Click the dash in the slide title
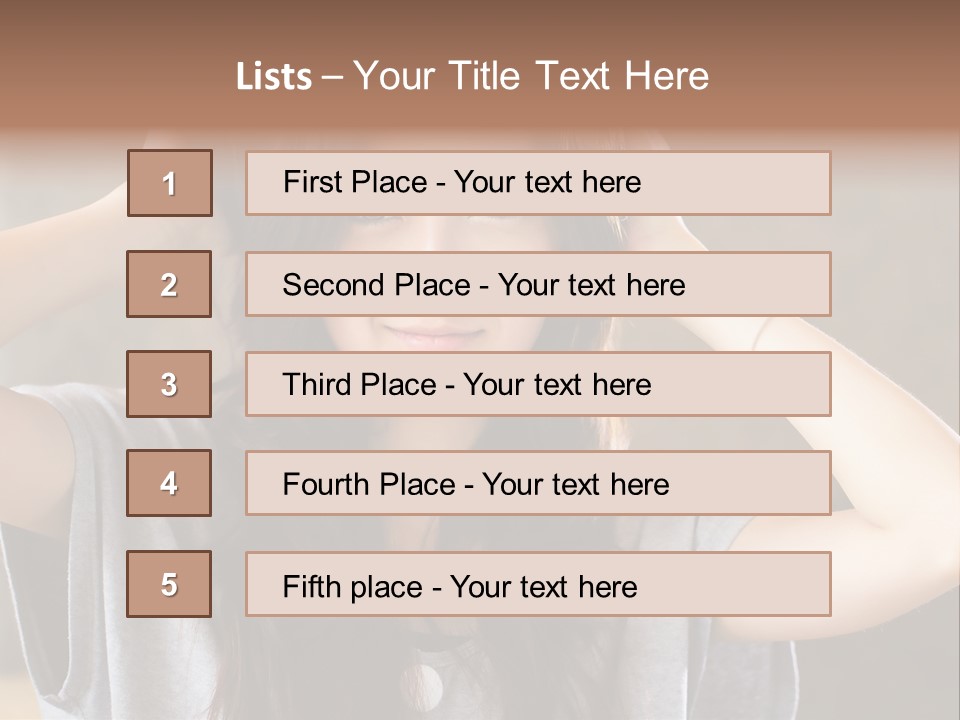The height and width of the screenshot is (720, 960). coord(333,77)
